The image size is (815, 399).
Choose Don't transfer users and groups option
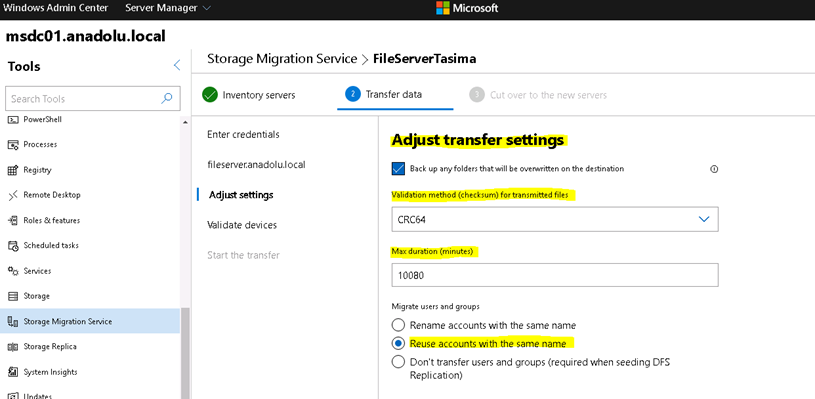tap(398, 362)
